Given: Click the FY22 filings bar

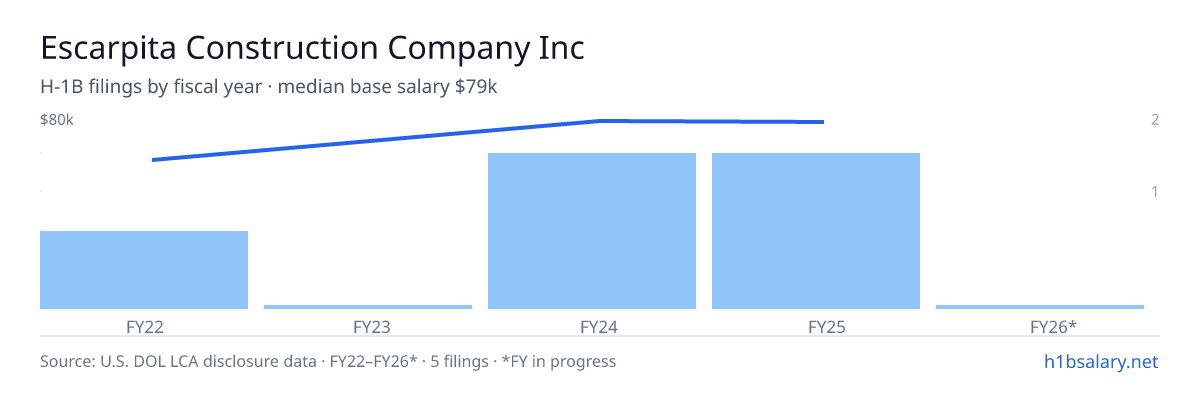Looking at the screenshot, I should pos(144,270).
